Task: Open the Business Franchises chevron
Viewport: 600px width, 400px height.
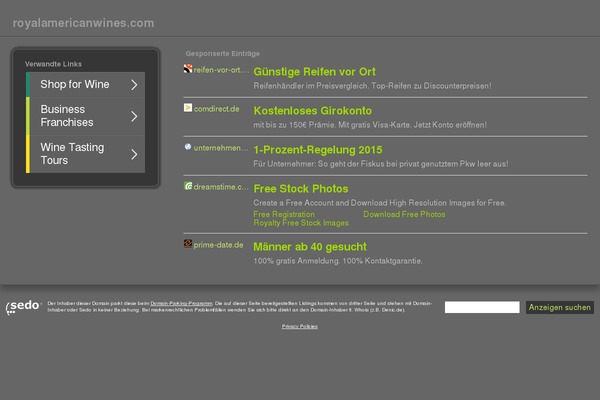Action: (x=134, y=116)
